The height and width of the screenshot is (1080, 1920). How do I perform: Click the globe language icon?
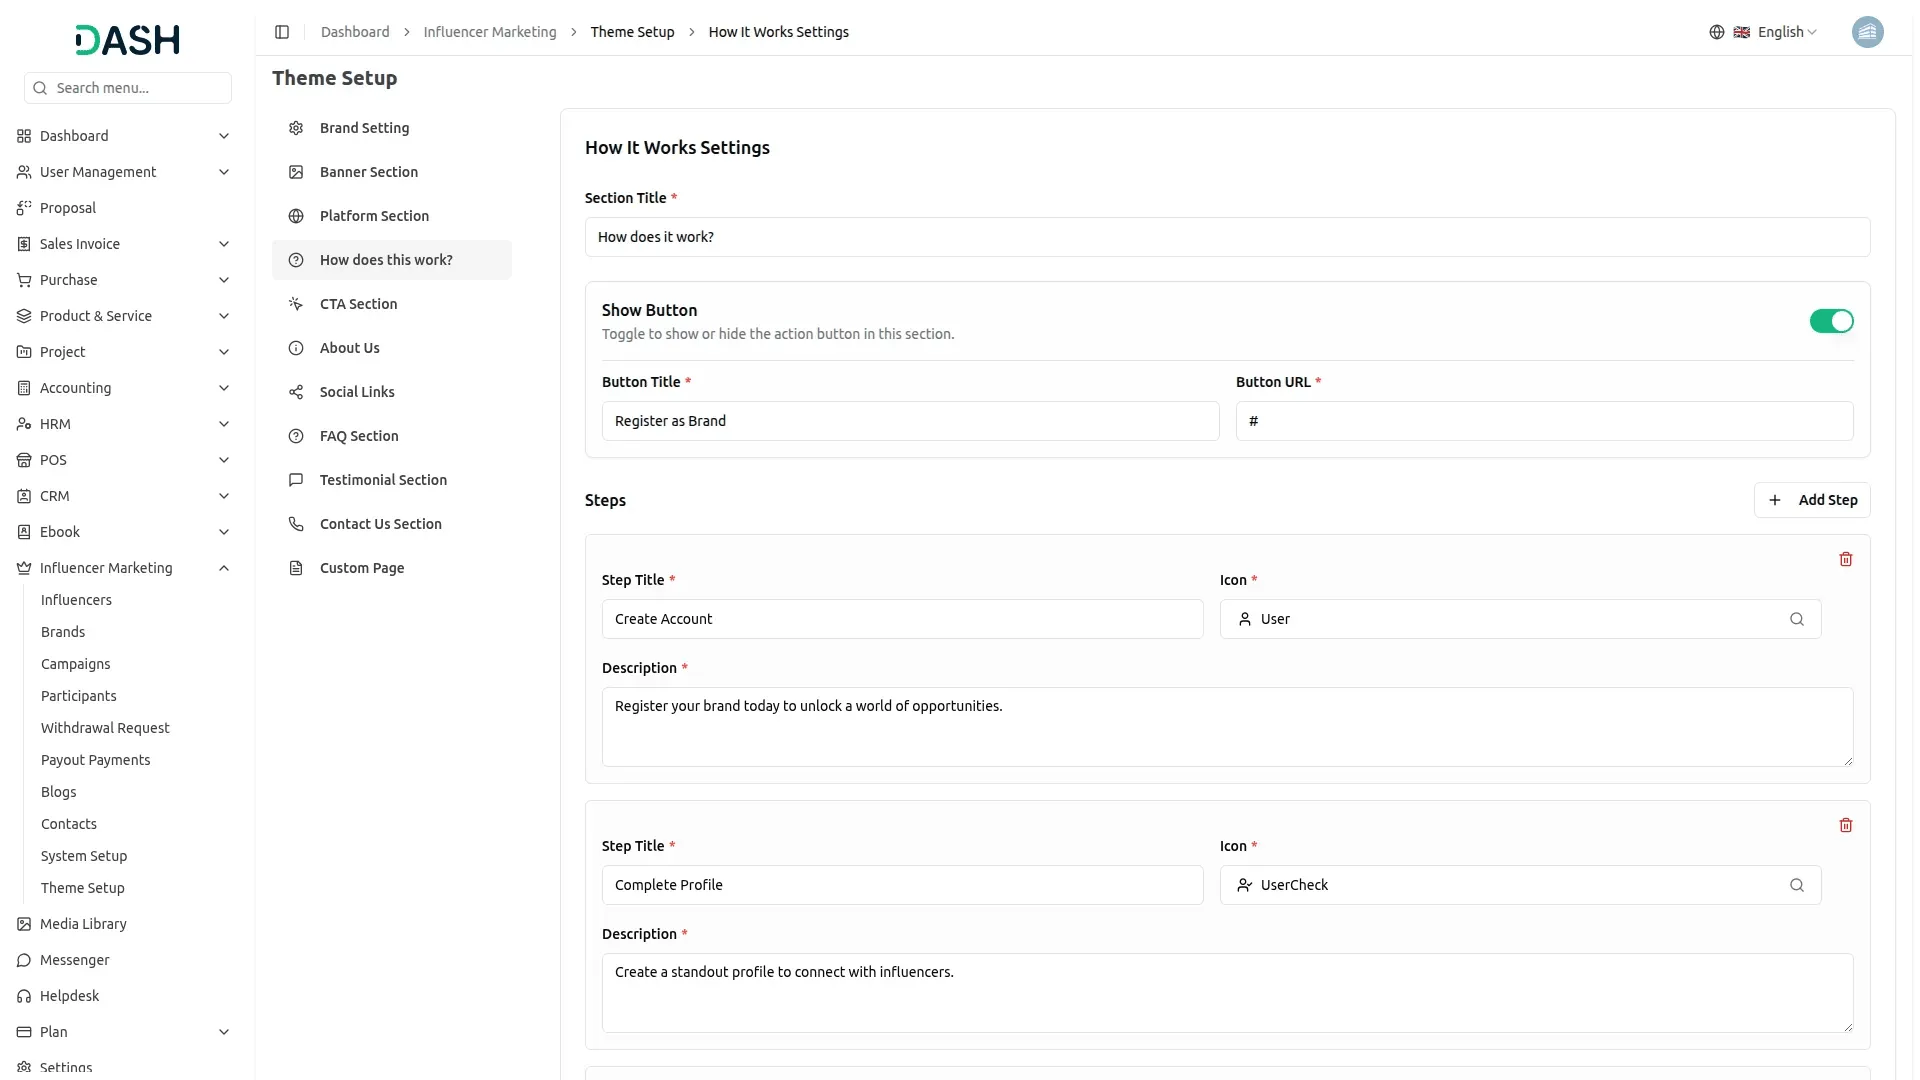[1717, 32]
